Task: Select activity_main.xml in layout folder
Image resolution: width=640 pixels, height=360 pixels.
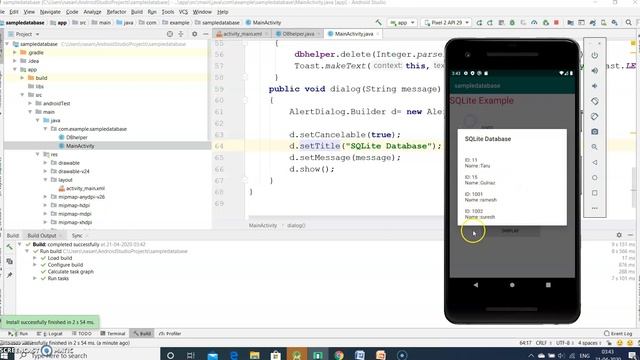Action: pyautogui.click(x=85, y=188)
